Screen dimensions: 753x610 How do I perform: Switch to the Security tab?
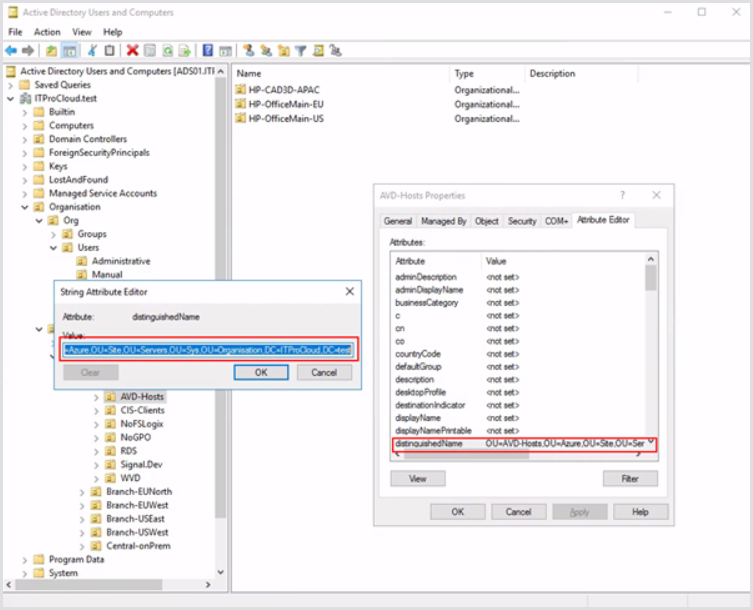pos(521,221)
